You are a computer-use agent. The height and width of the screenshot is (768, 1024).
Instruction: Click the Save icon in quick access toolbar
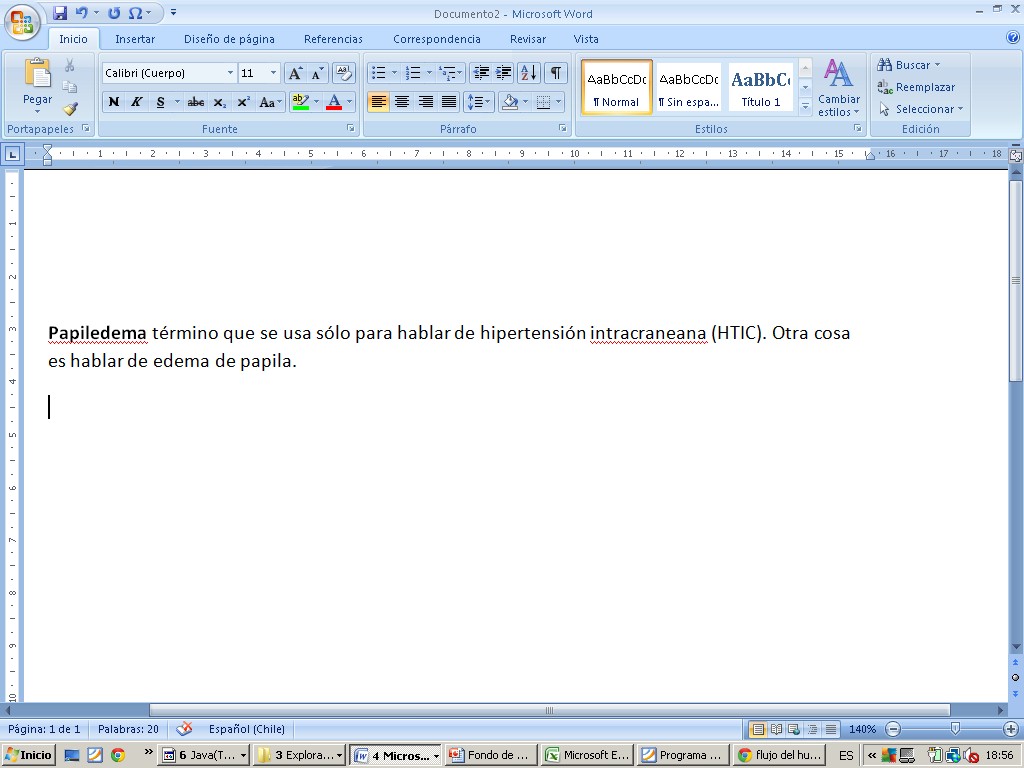(60, 13)
